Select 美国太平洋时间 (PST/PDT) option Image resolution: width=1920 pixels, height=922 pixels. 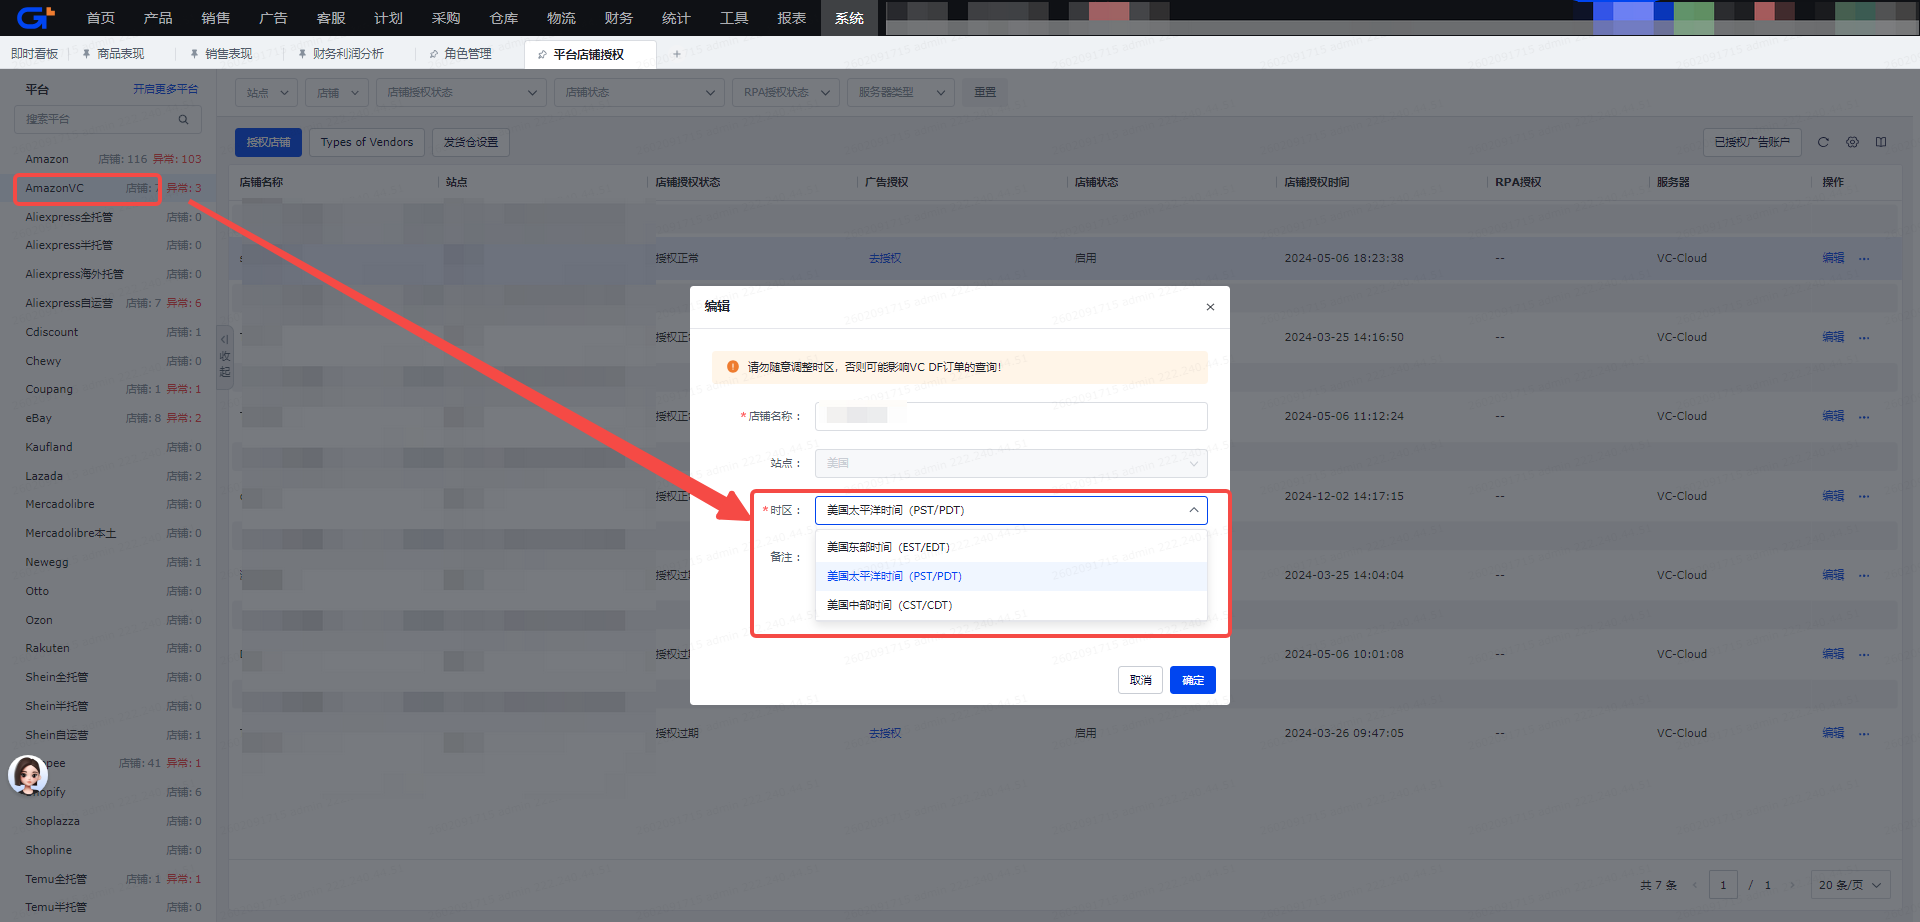click(1011, 576)
